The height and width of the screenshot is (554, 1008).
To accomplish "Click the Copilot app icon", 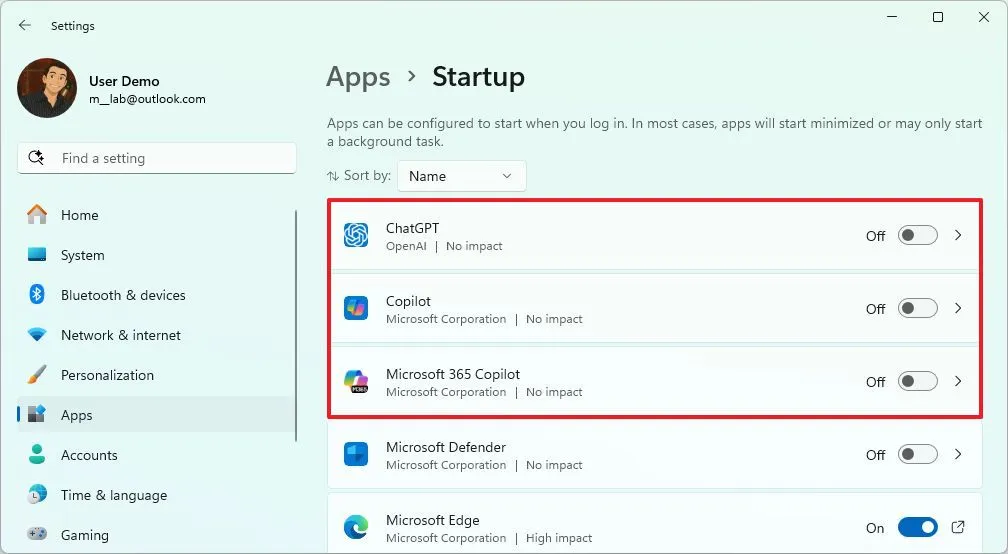I will (x=356, y=308).
